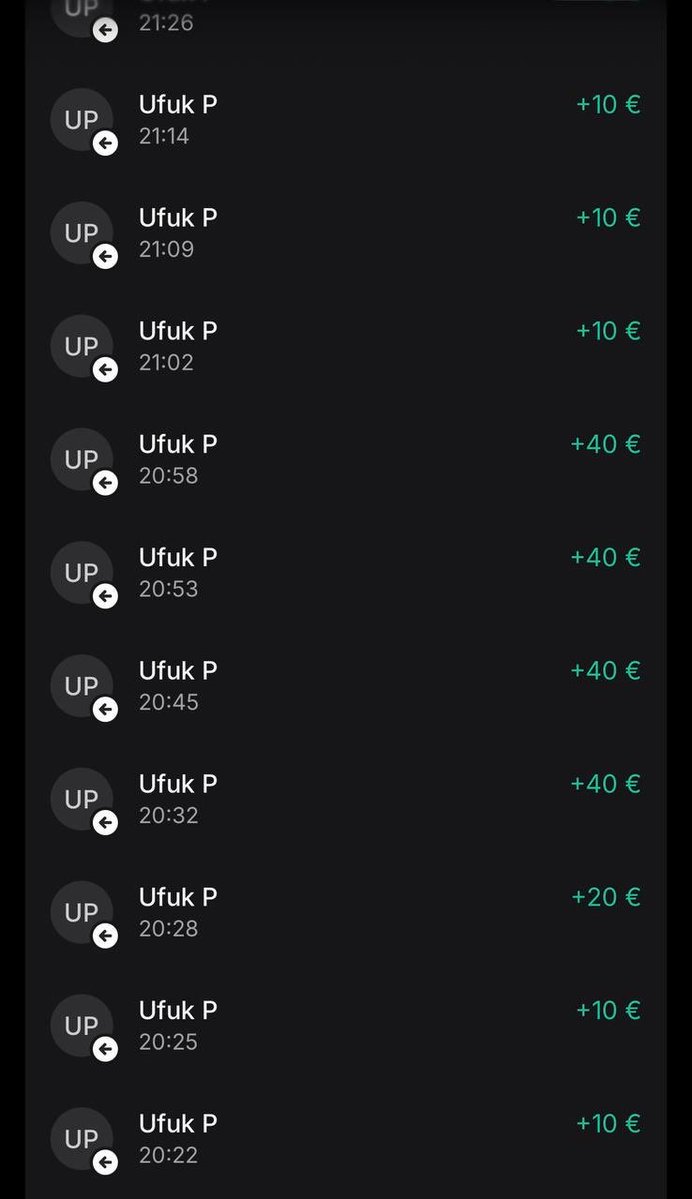Tap the incoming arrow badge on the 21:09 entry

click(106, 256)
